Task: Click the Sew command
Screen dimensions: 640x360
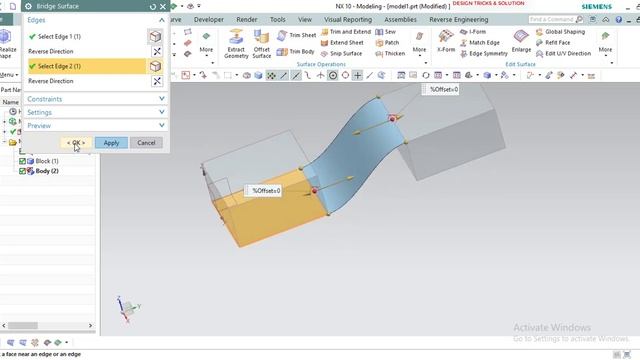Action: (x=386, y=31)
